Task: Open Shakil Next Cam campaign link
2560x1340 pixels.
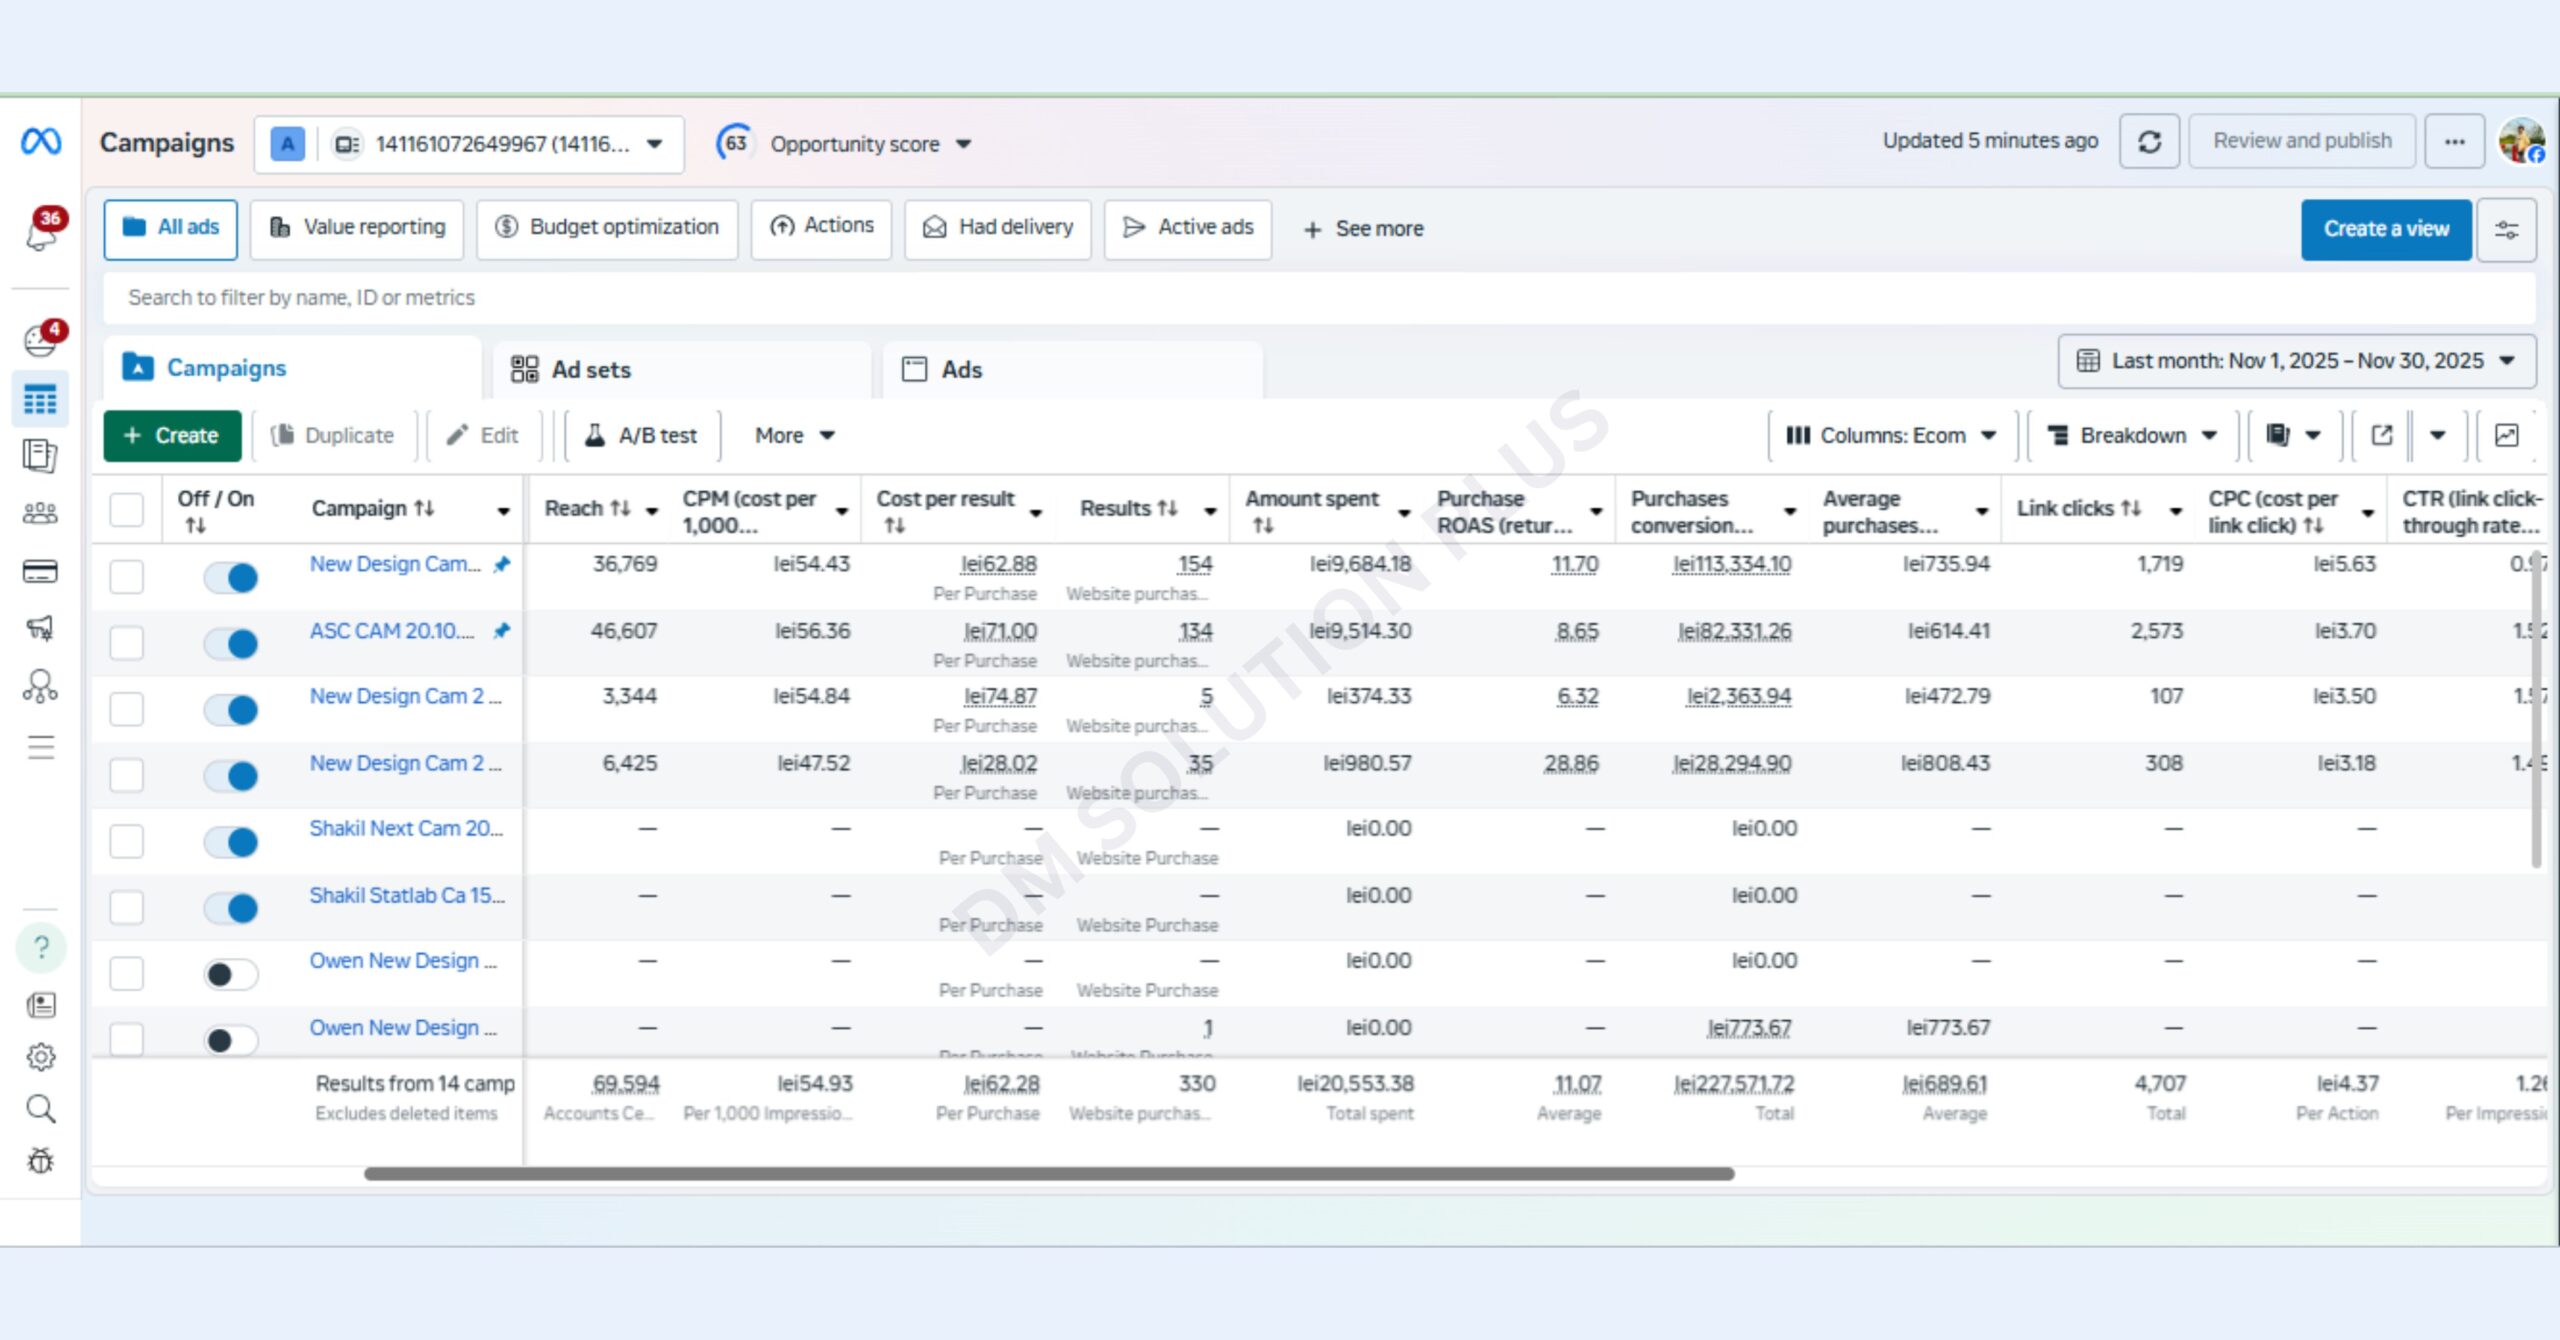Action: coord(405,829)
